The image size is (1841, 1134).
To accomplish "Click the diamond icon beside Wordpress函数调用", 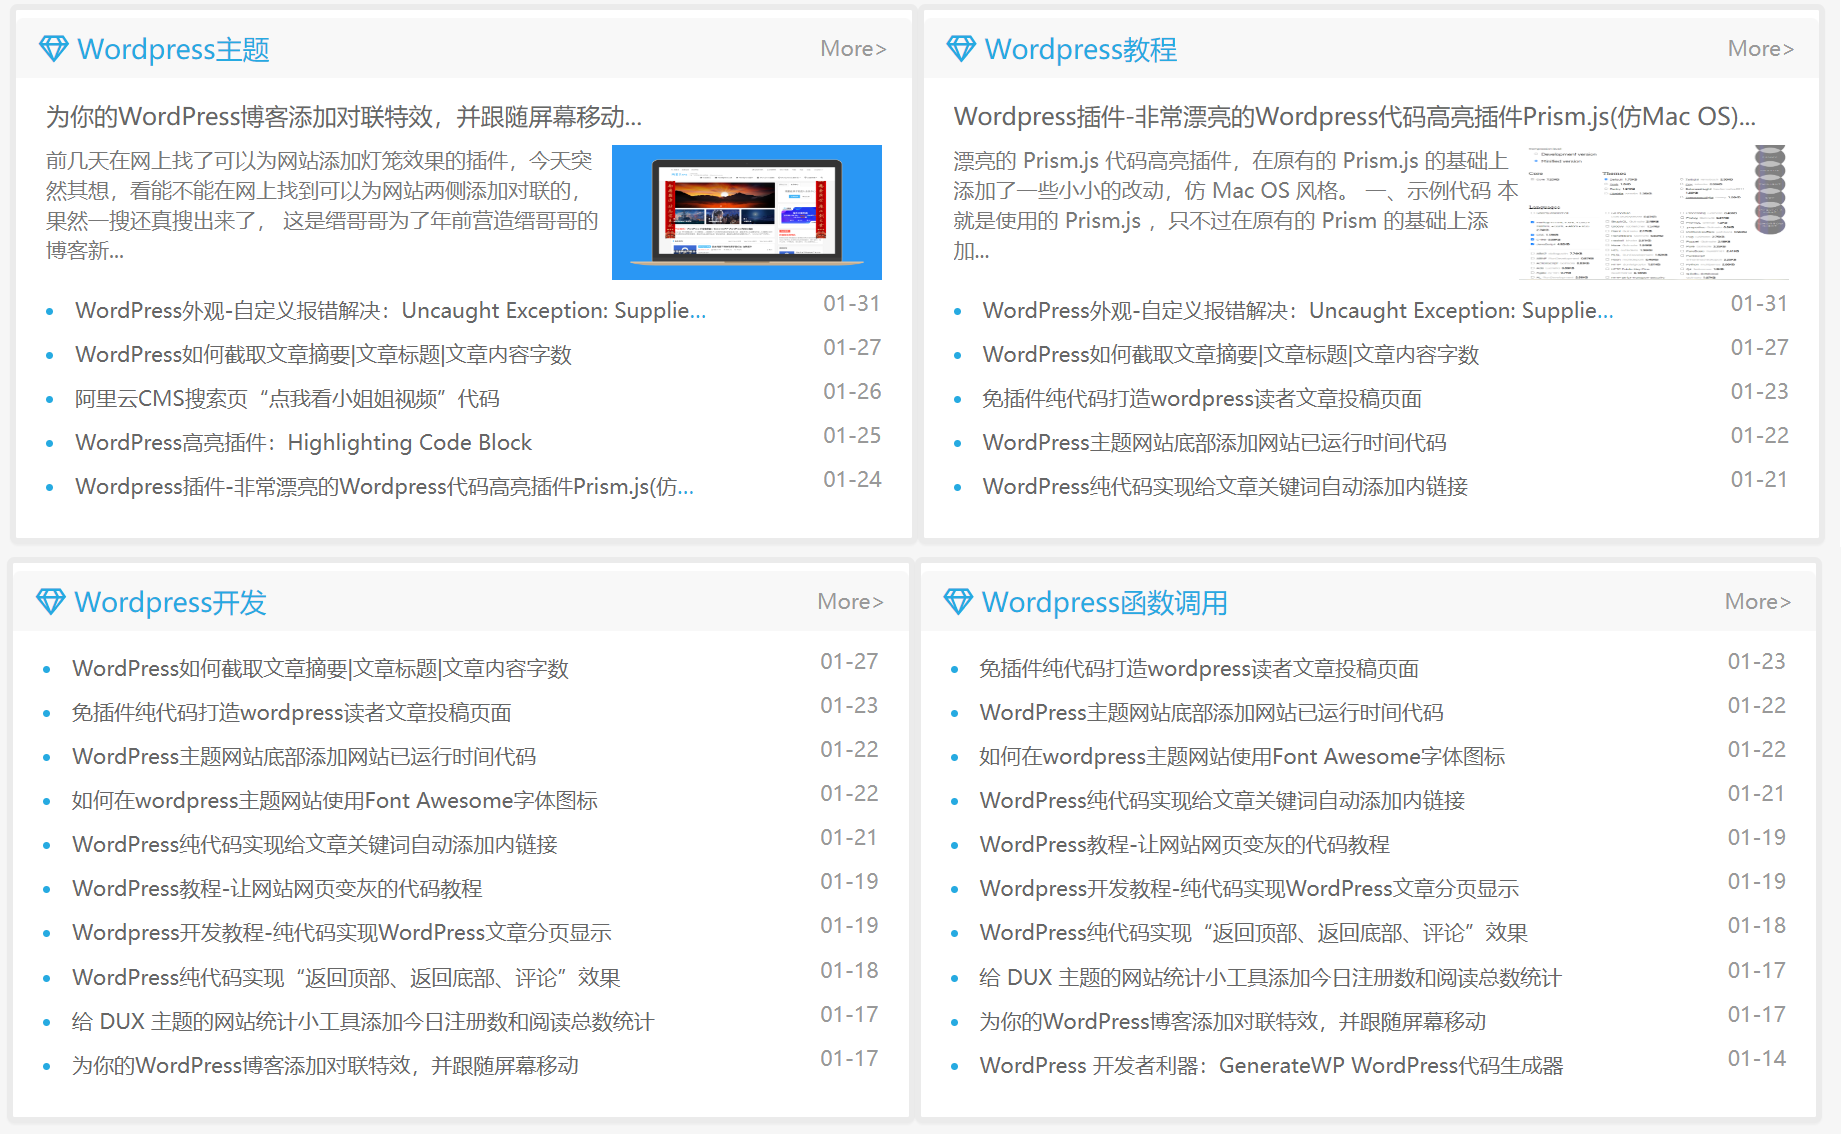I will [x=958, y=602].
